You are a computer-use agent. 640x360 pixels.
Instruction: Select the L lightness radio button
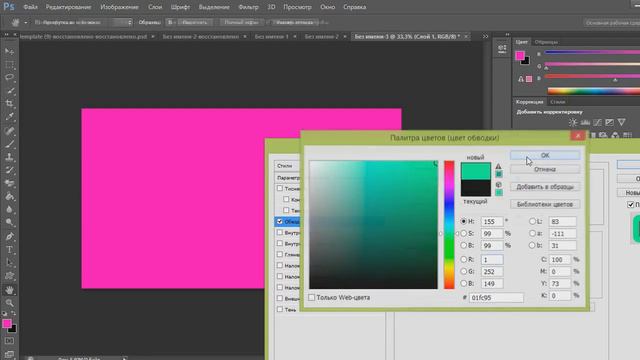tap(532, 221)
